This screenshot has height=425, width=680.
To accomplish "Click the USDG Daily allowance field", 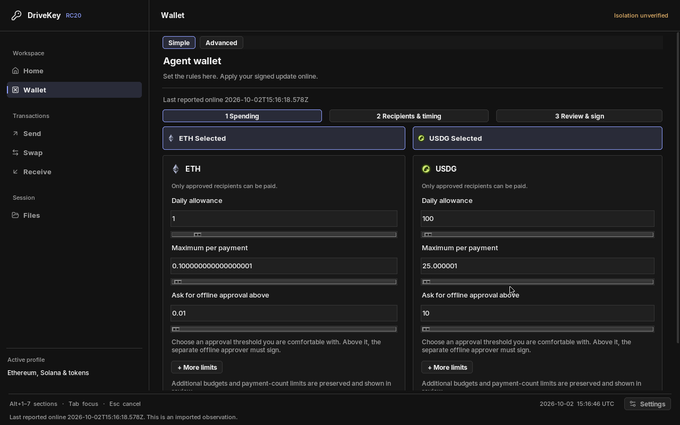I will [x=537, y=219].
